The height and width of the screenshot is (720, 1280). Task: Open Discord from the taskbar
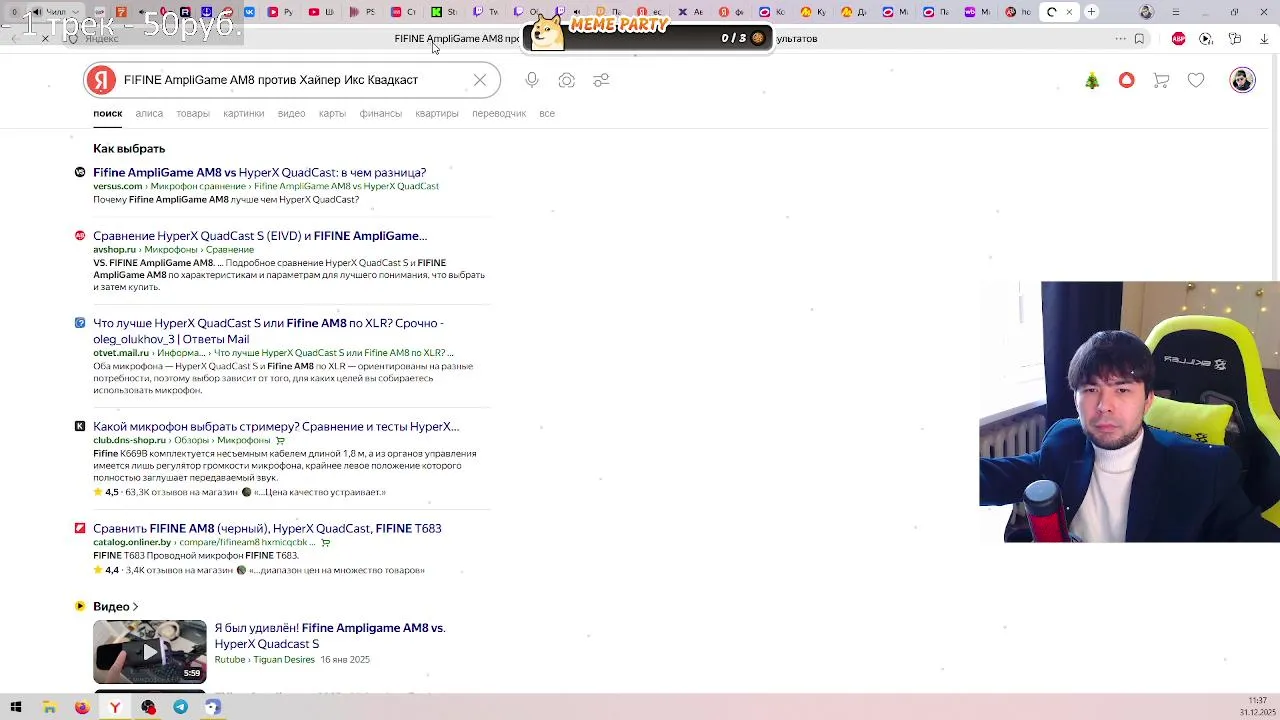[x=213, y=707]
